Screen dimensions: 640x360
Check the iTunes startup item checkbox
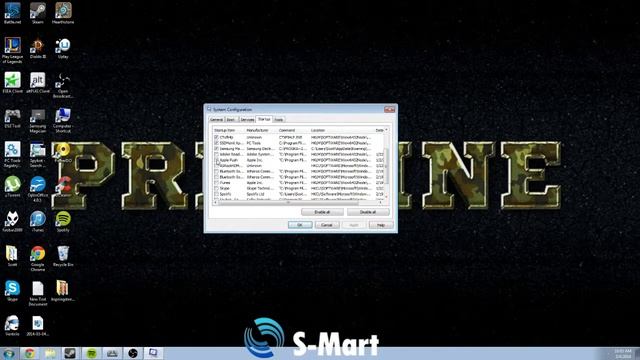[216, 183]
